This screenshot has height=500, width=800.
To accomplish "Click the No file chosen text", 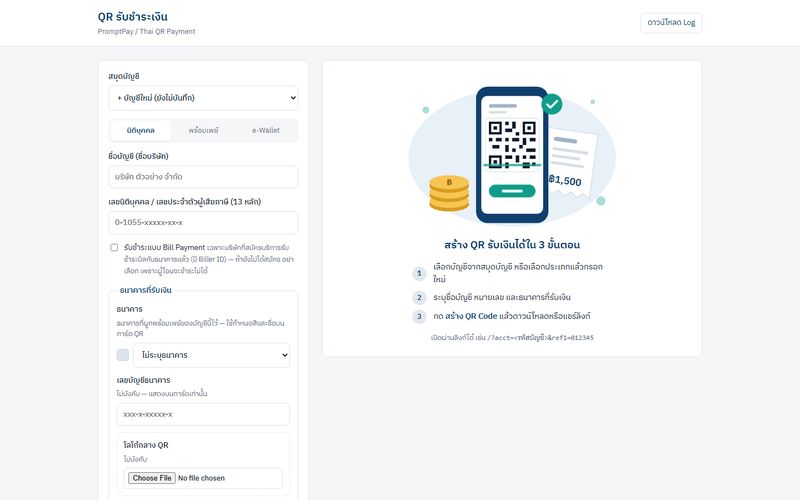I will [x=202, y=478].
